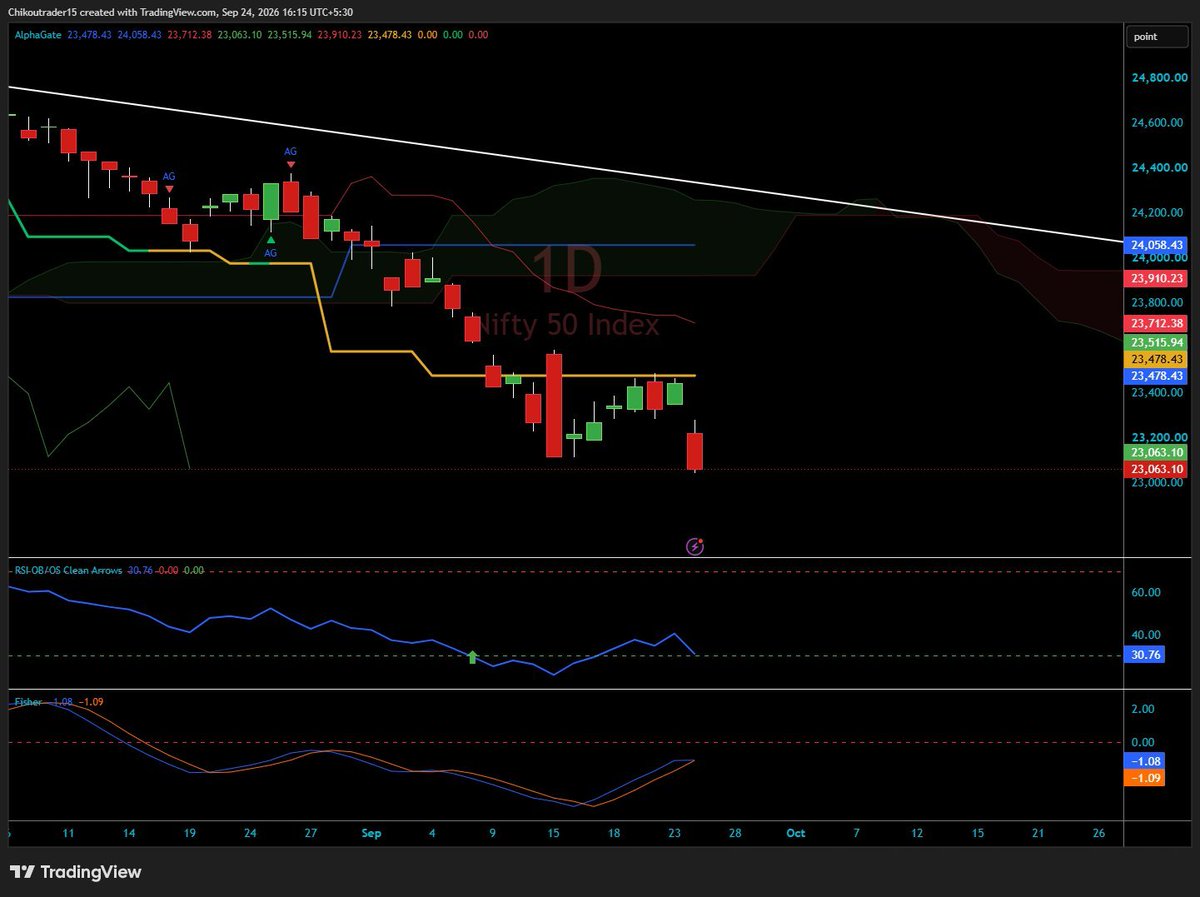Click the green AG up-arrow buy marker
Screen dimensions: 1200x897
[x=271, y=241]
